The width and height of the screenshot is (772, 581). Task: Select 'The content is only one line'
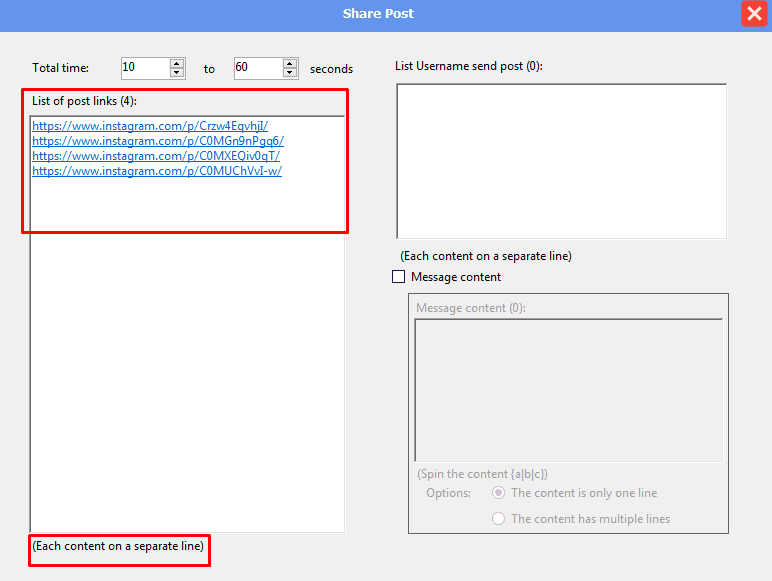click(x=499, y=493)
